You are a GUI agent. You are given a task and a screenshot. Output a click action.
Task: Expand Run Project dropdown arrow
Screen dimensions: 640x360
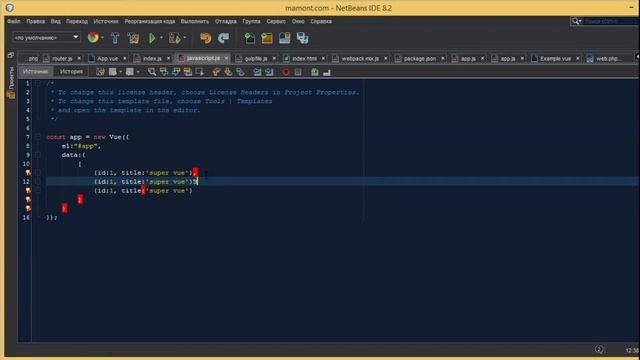[161, 38]
